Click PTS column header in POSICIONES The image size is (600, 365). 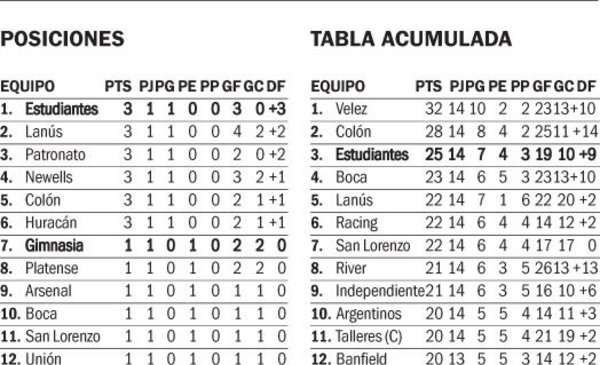pos(118,86)
